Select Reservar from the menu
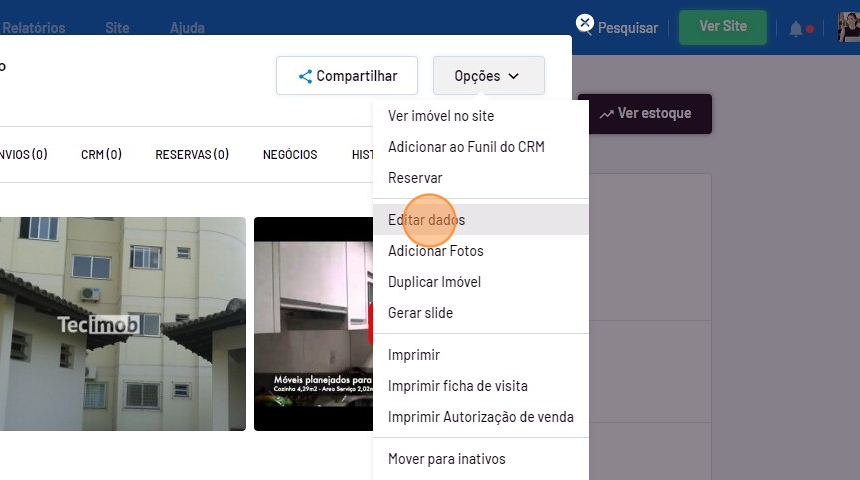The width and height of the screenshot is (860, 480). [415, 178]
